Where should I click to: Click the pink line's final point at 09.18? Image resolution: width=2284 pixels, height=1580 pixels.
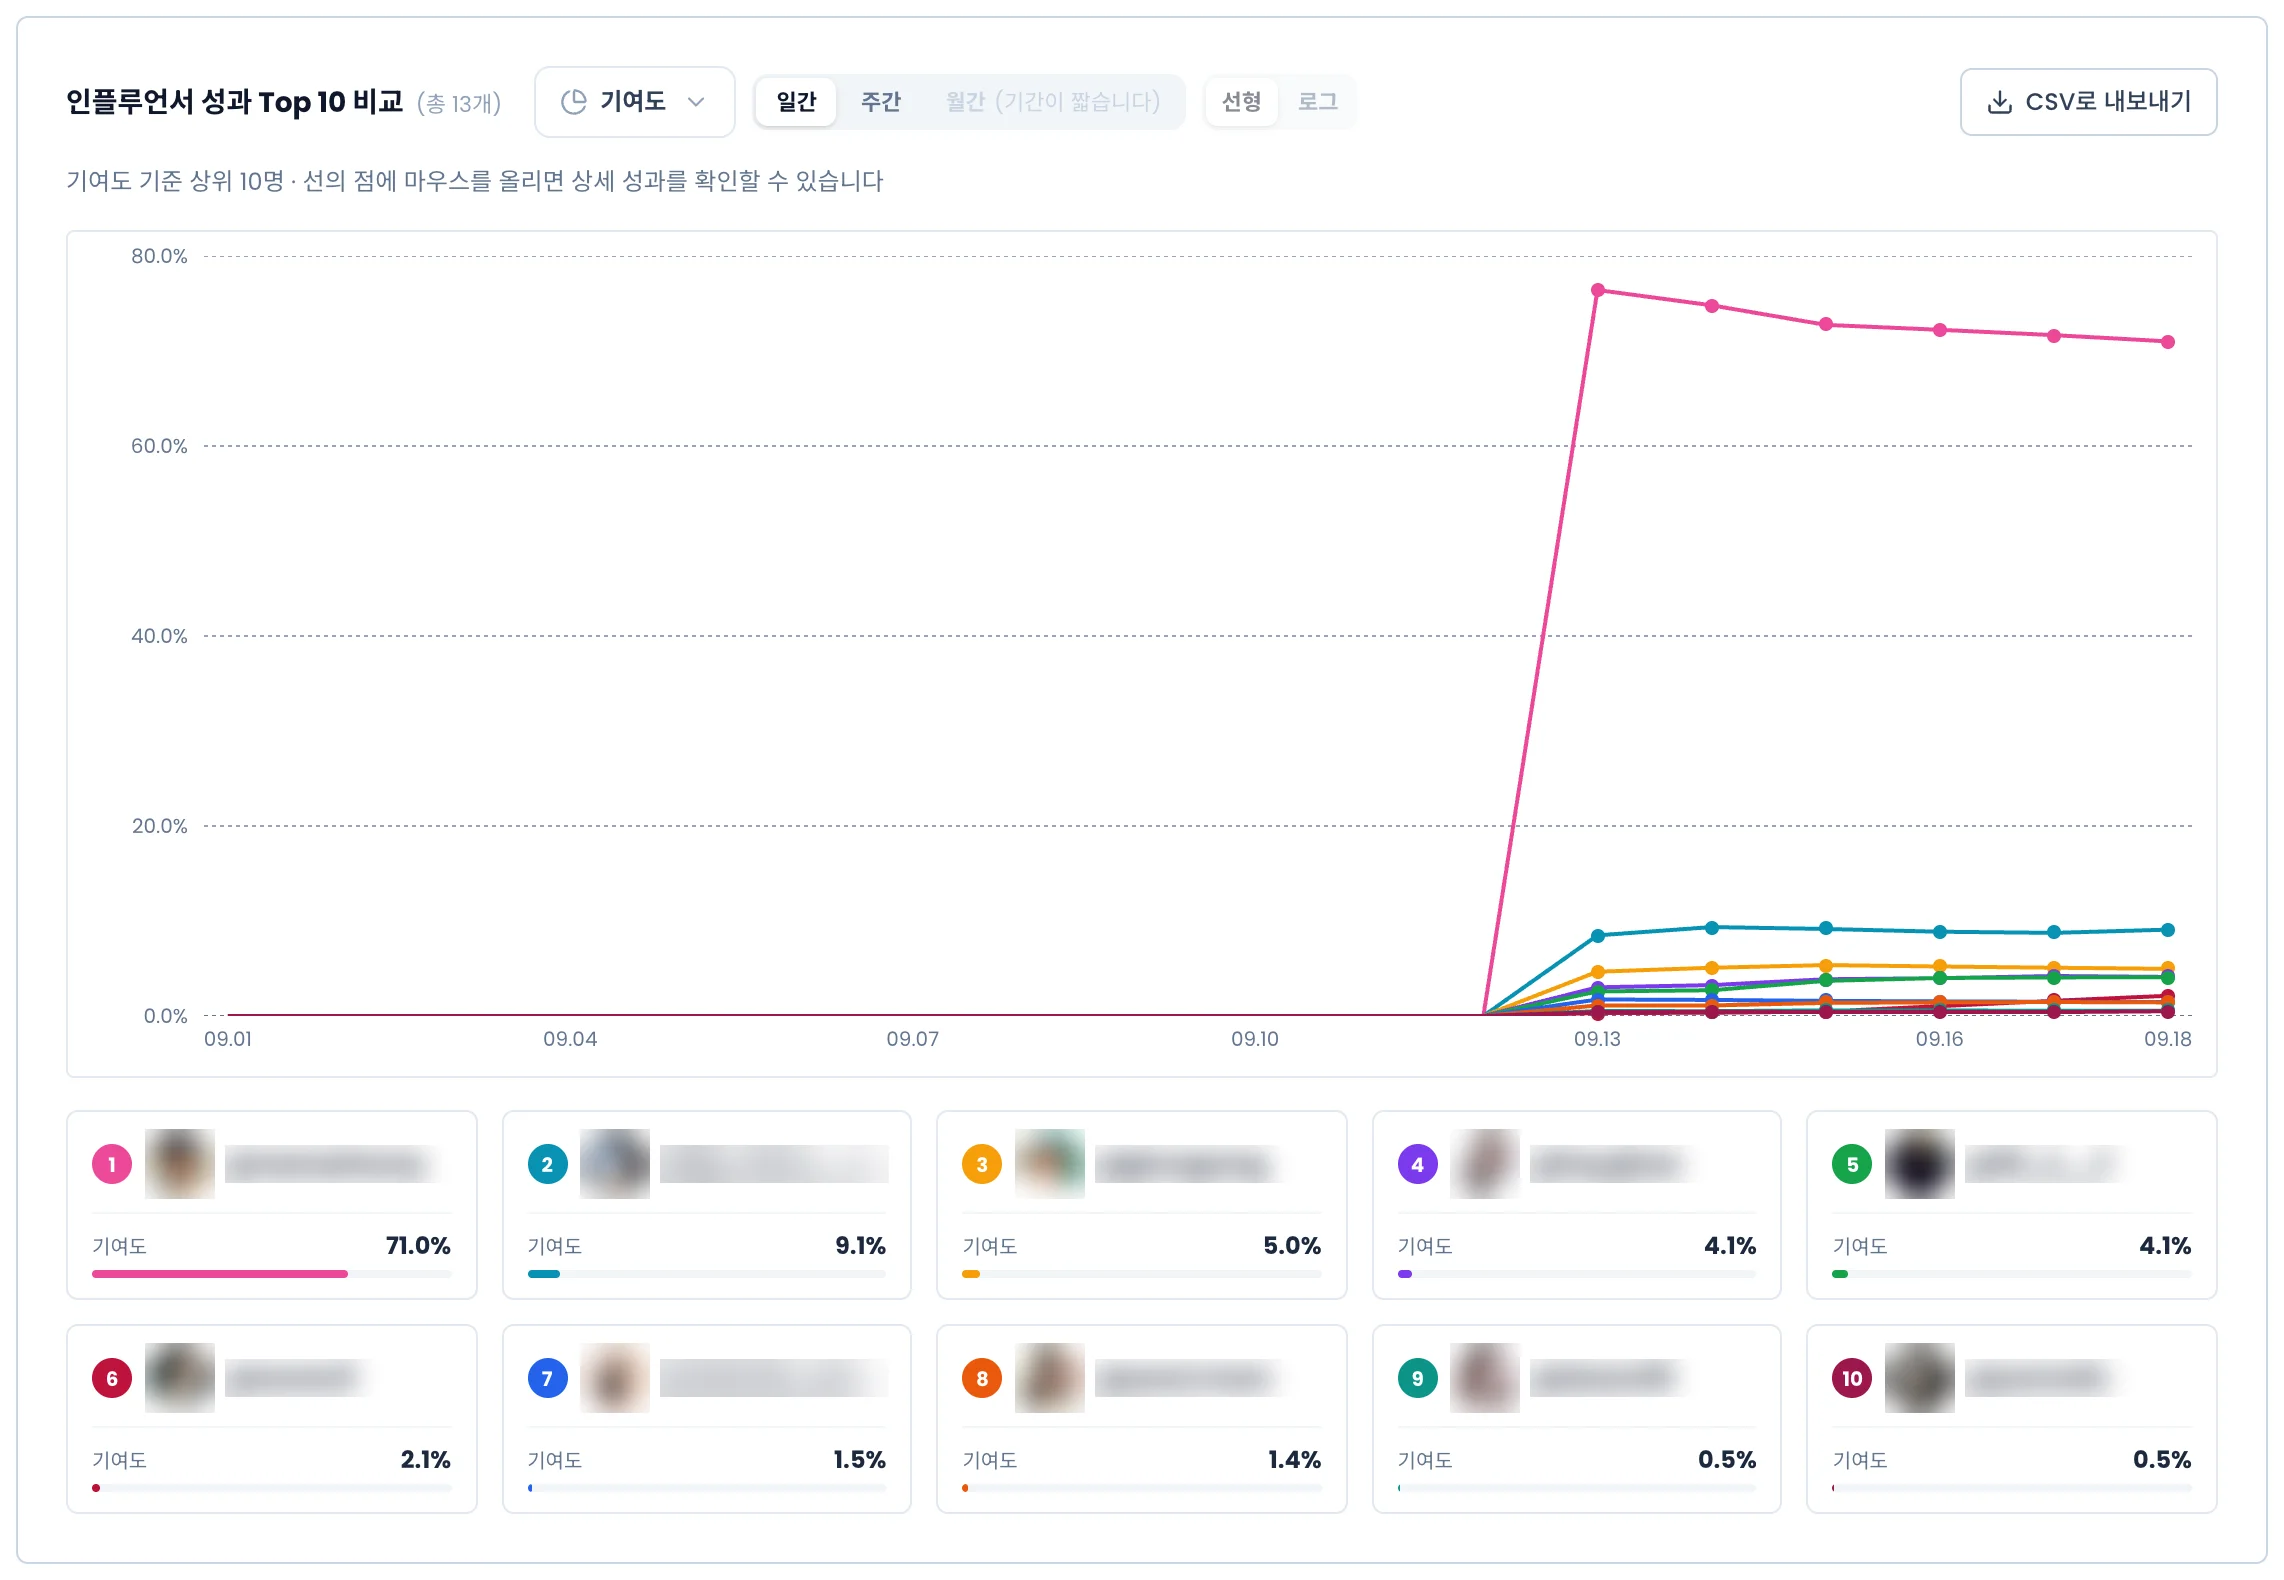click(2168, 342)
